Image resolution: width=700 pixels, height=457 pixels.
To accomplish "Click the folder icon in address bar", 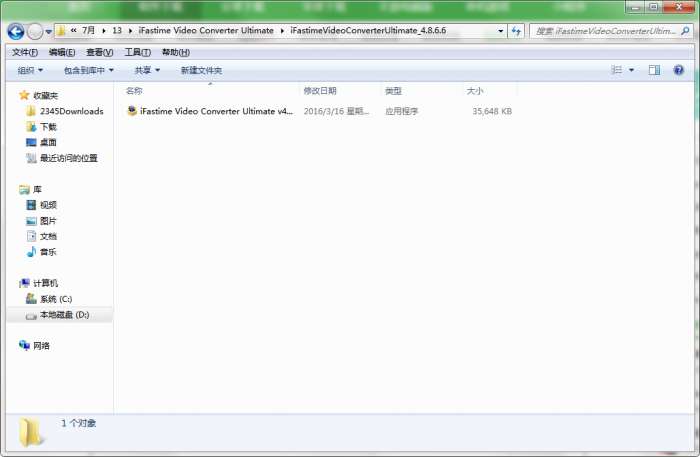I will coord(61,31).
